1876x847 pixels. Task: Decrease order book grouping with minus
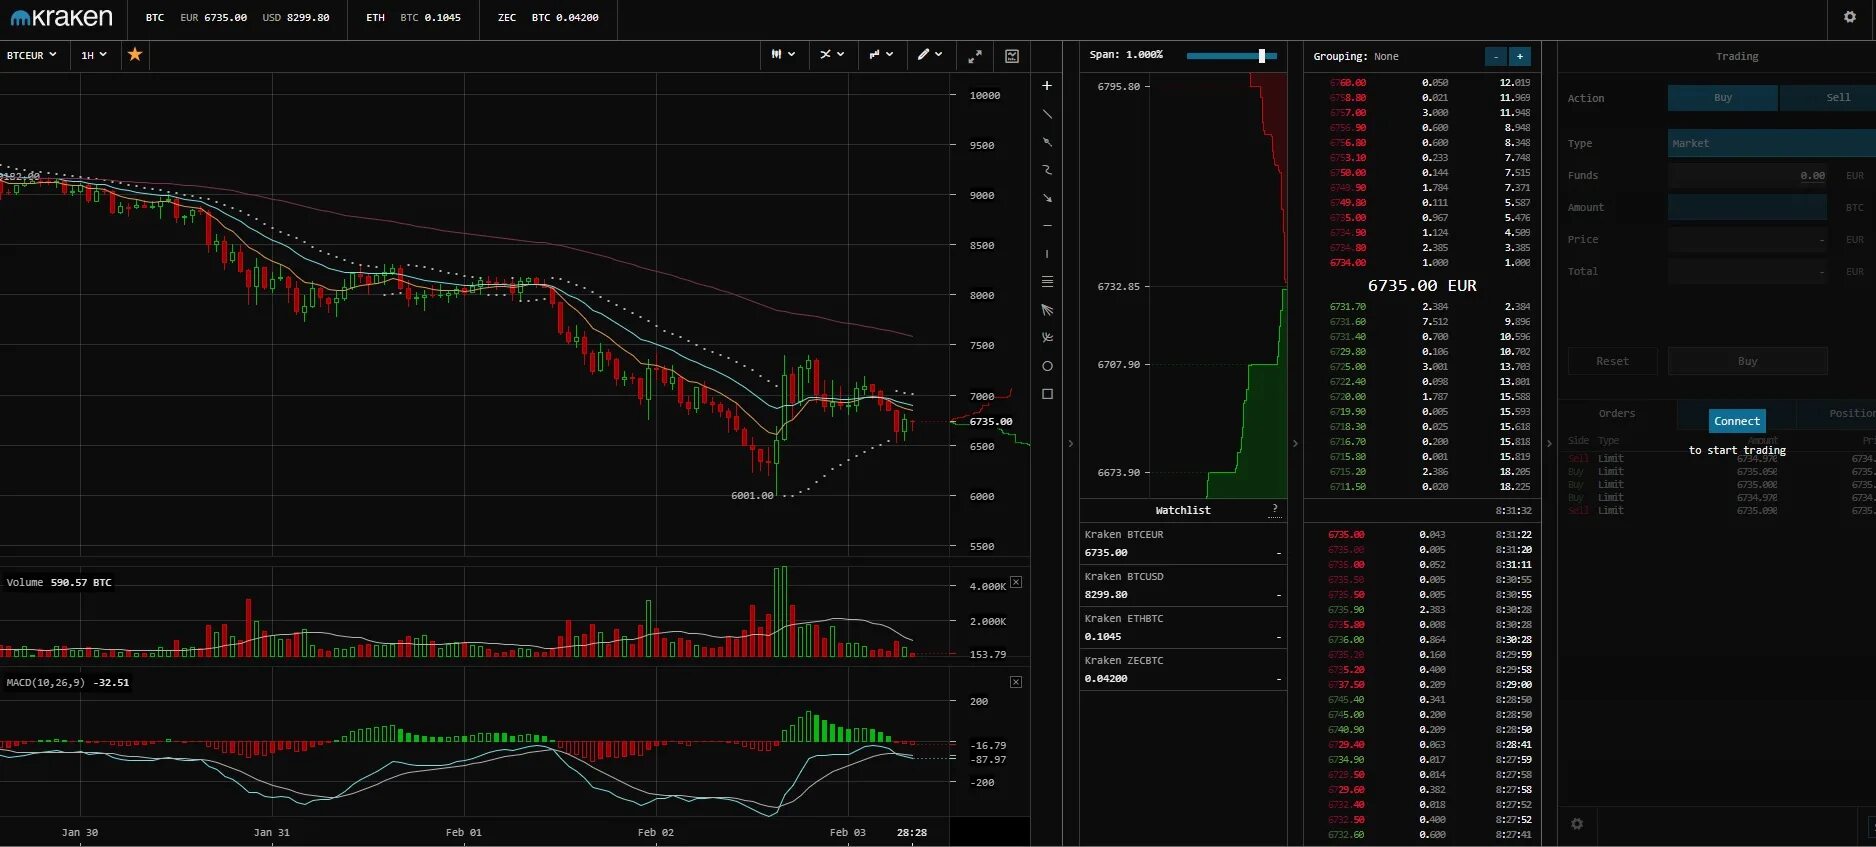pyautogui.click(x=1495, y=57)
